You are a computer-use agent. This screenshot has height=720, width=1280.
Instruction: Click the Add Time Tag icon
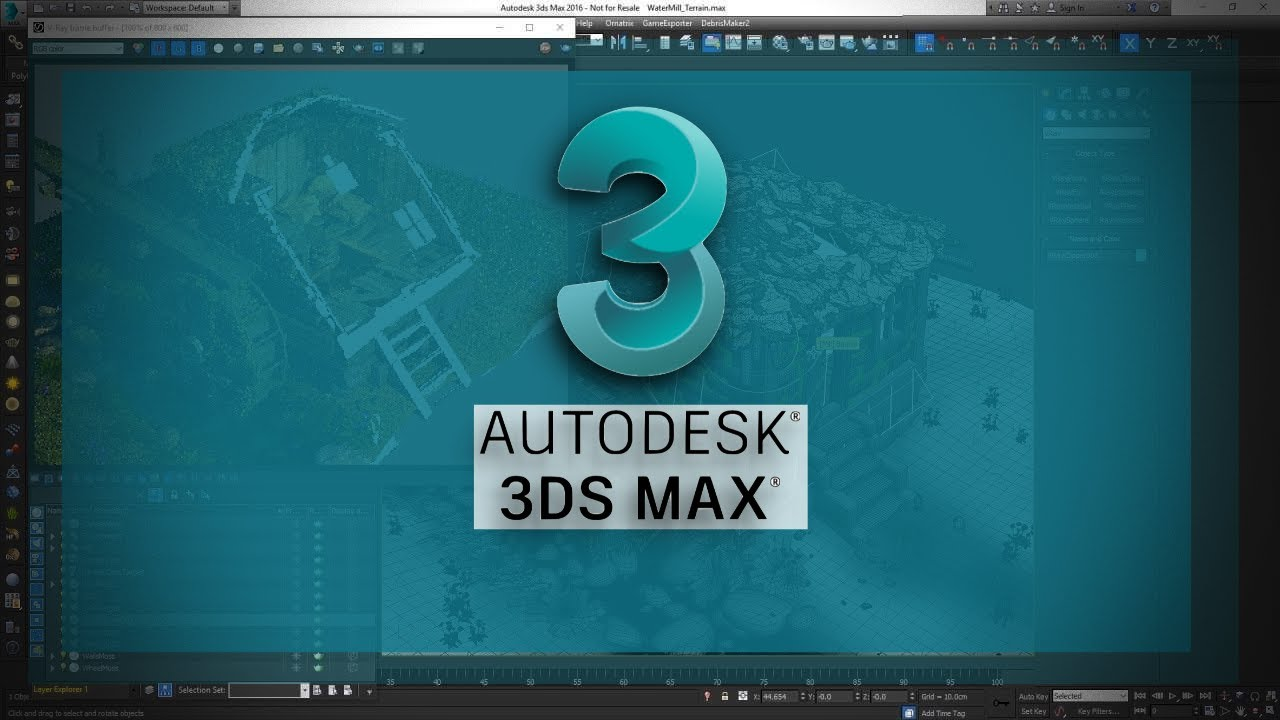tap(909, 711)
